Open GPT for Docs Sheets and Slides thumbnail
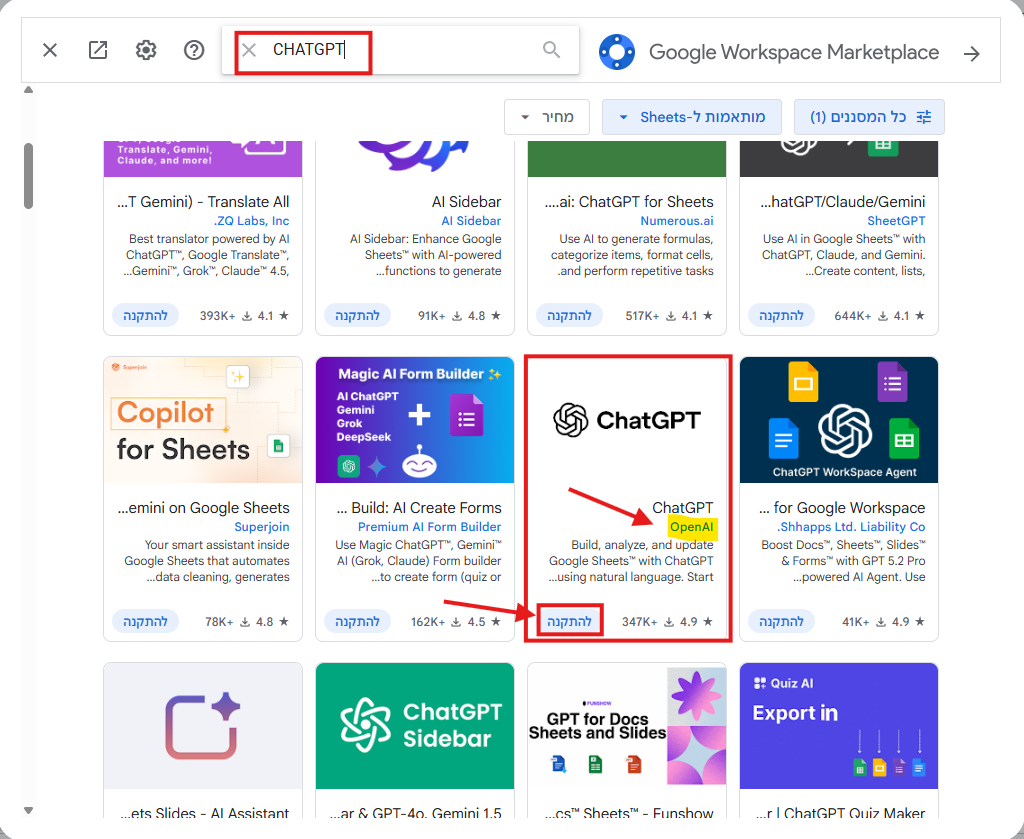Viewport: 1024px width, 839px height. pyautogui.click(x=627, y=726)
